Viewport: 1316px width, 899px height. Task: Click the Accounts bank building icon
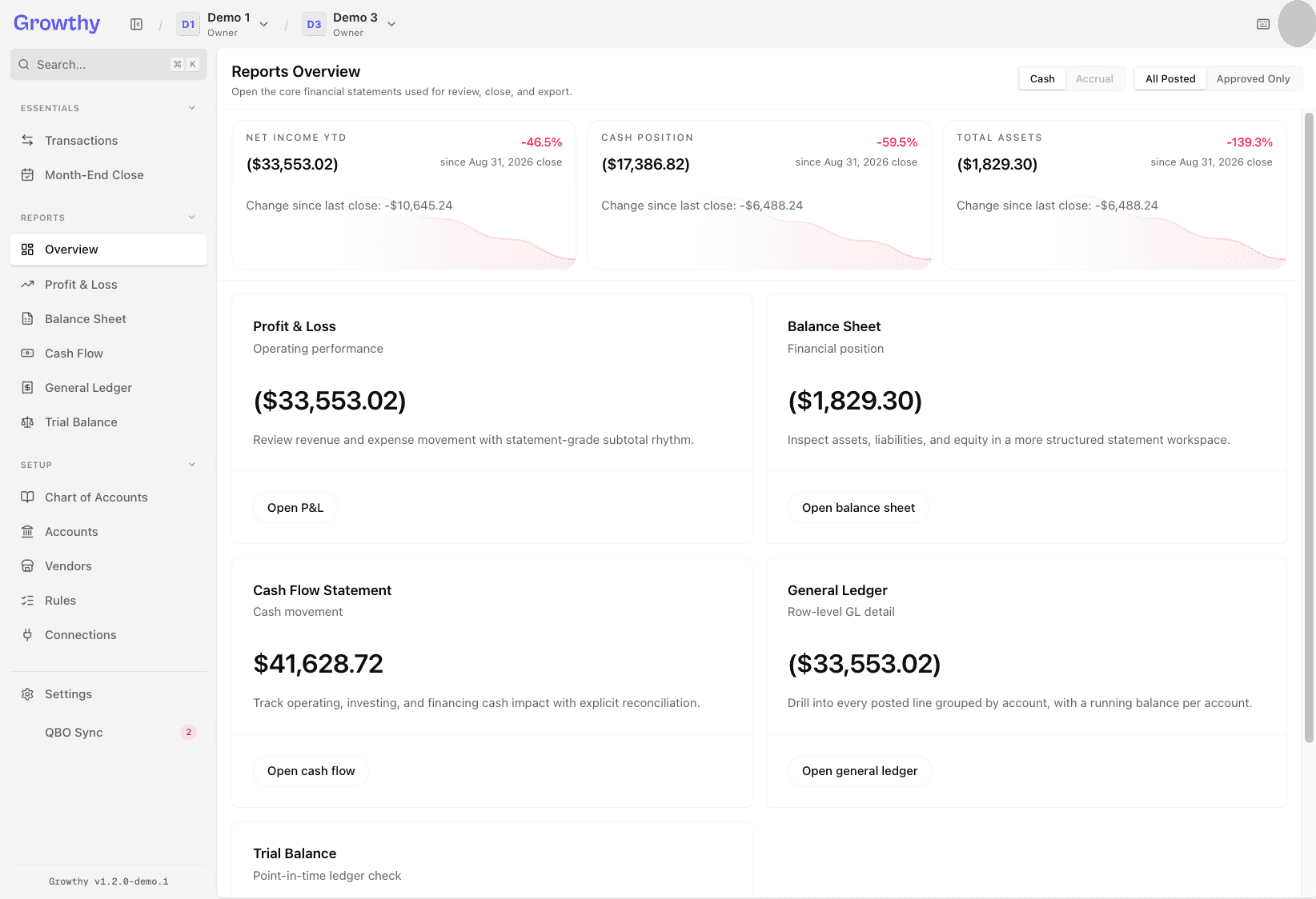pyautogui.click(x=28, y=532)
